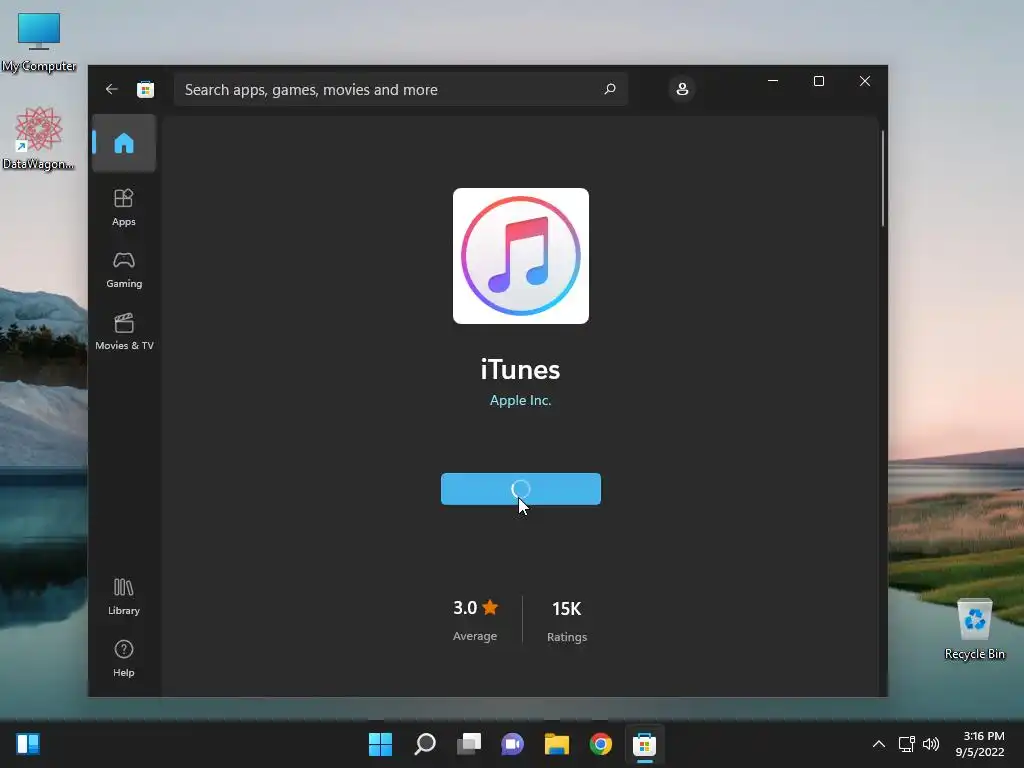Open the Gaming section in sidebar
The width and height of the screenshot is (1024, 768).
(124, 270)
